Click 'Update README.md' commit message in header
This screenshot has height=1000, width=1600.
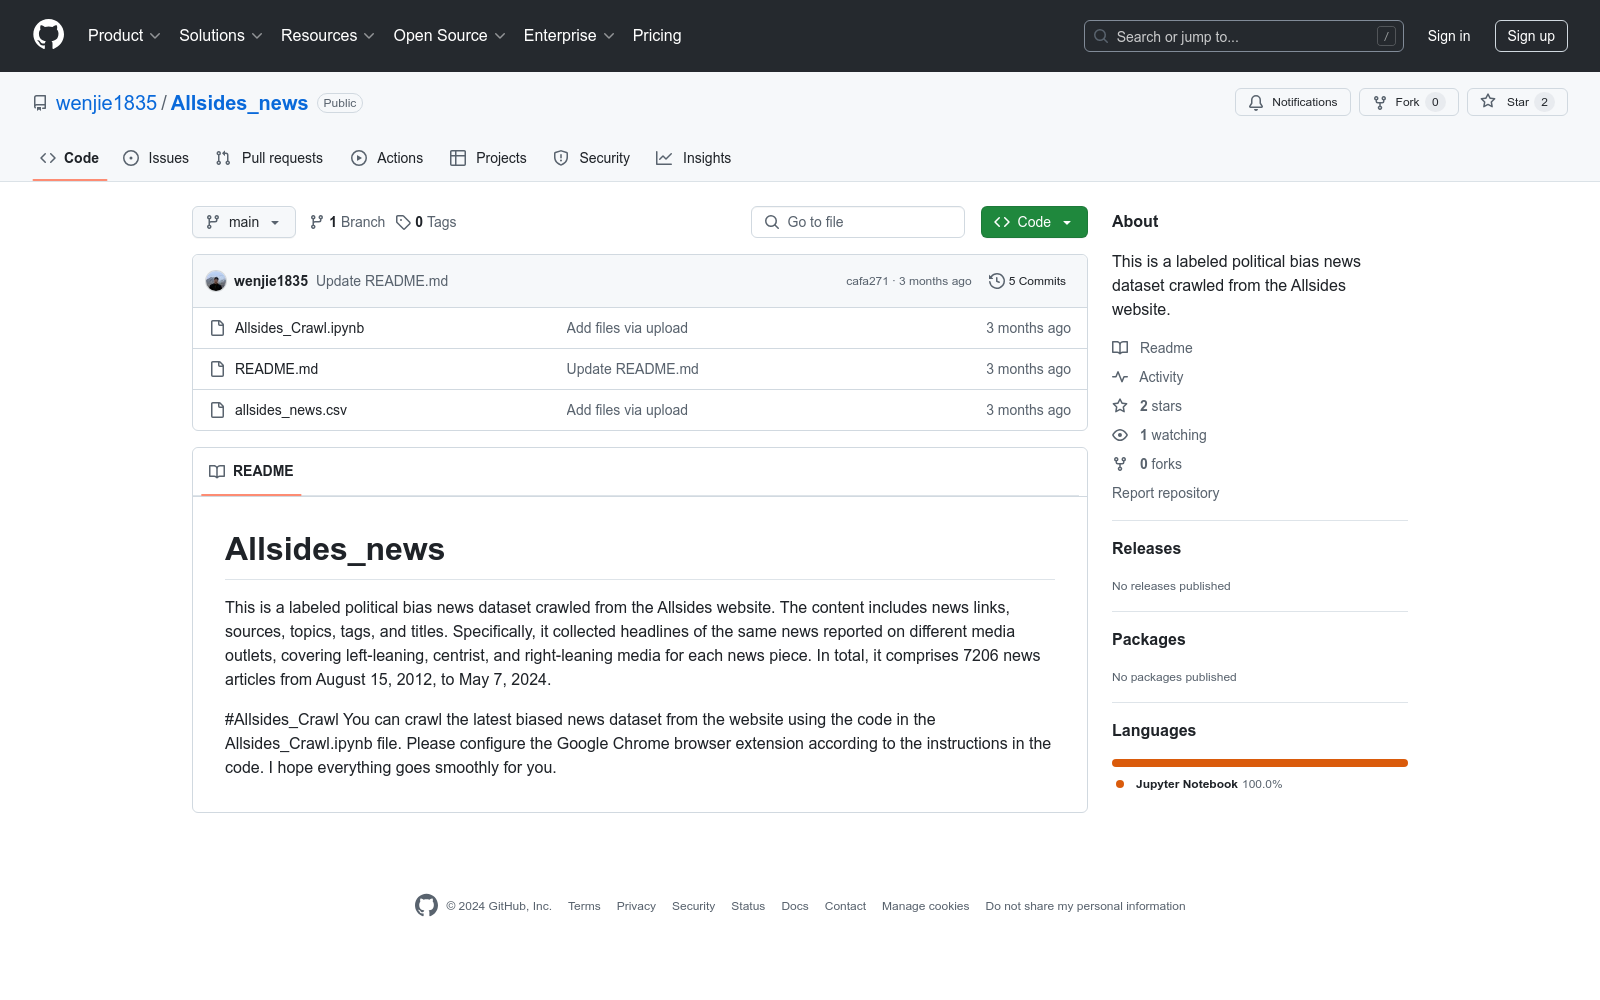(382, 281)
